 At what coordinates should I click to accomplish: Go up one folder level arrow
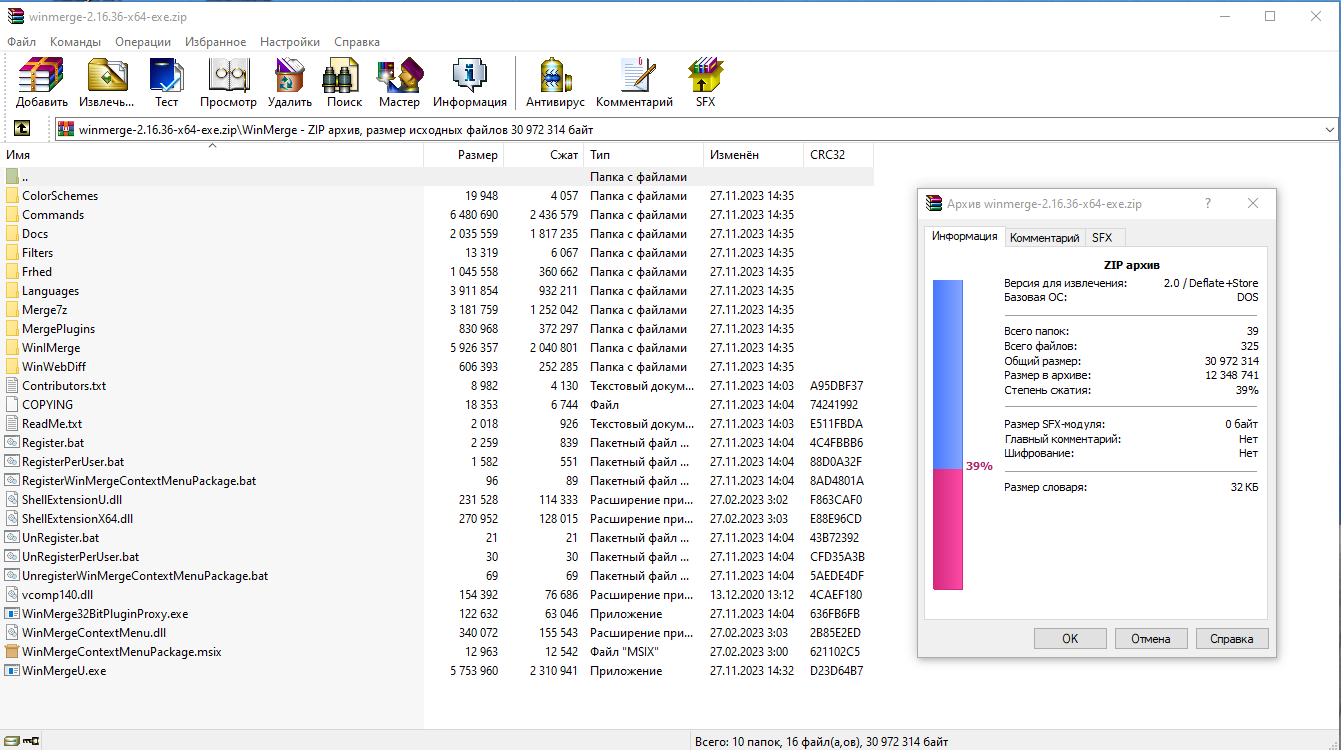point(22,129)
